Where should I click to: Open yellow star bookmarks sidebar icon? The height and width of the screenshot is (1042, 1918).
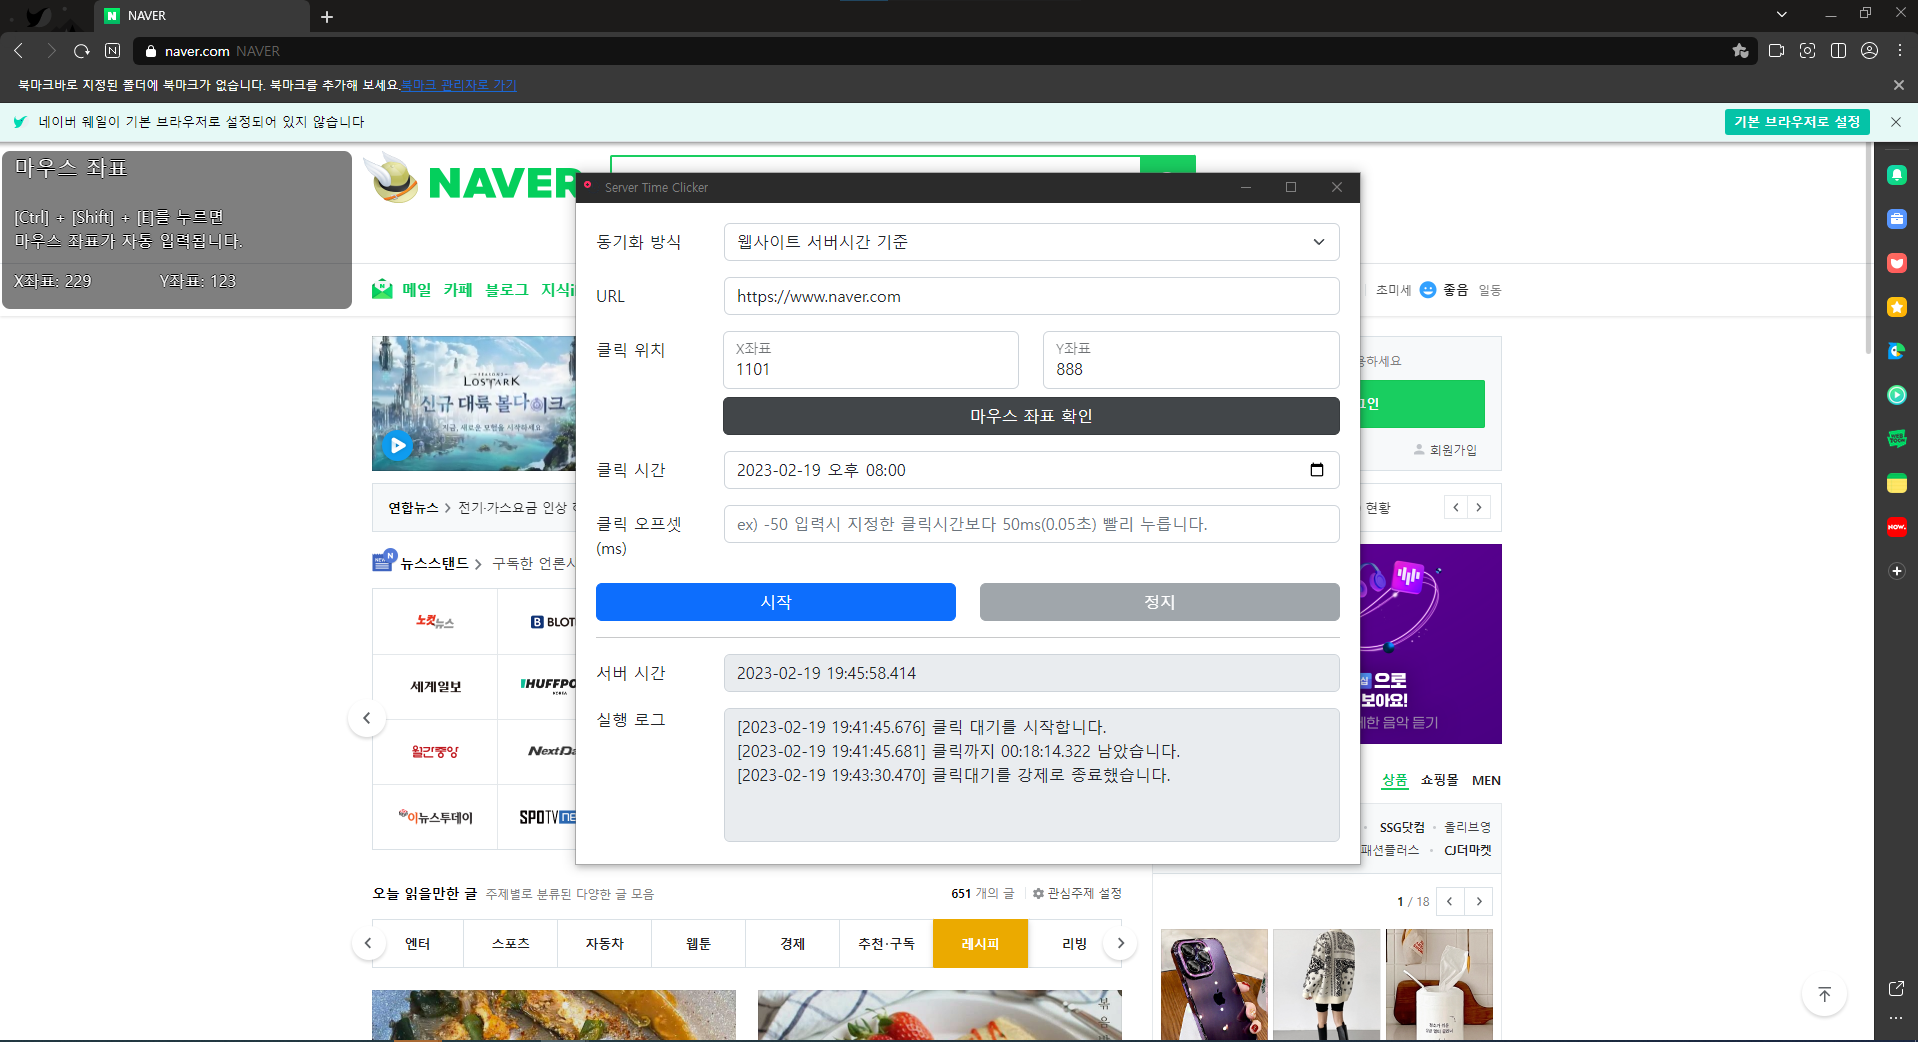click(x=1897, y=307)
